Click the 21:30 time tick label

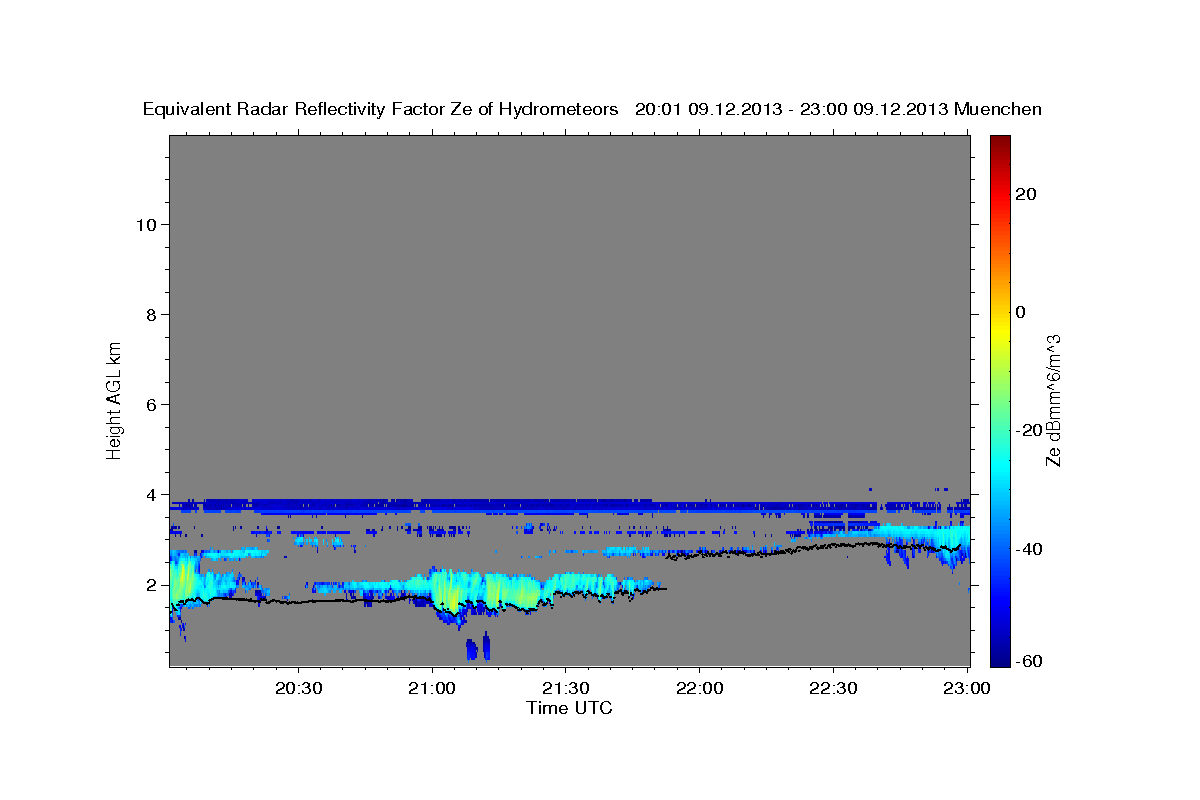click(x=565, y=688)
